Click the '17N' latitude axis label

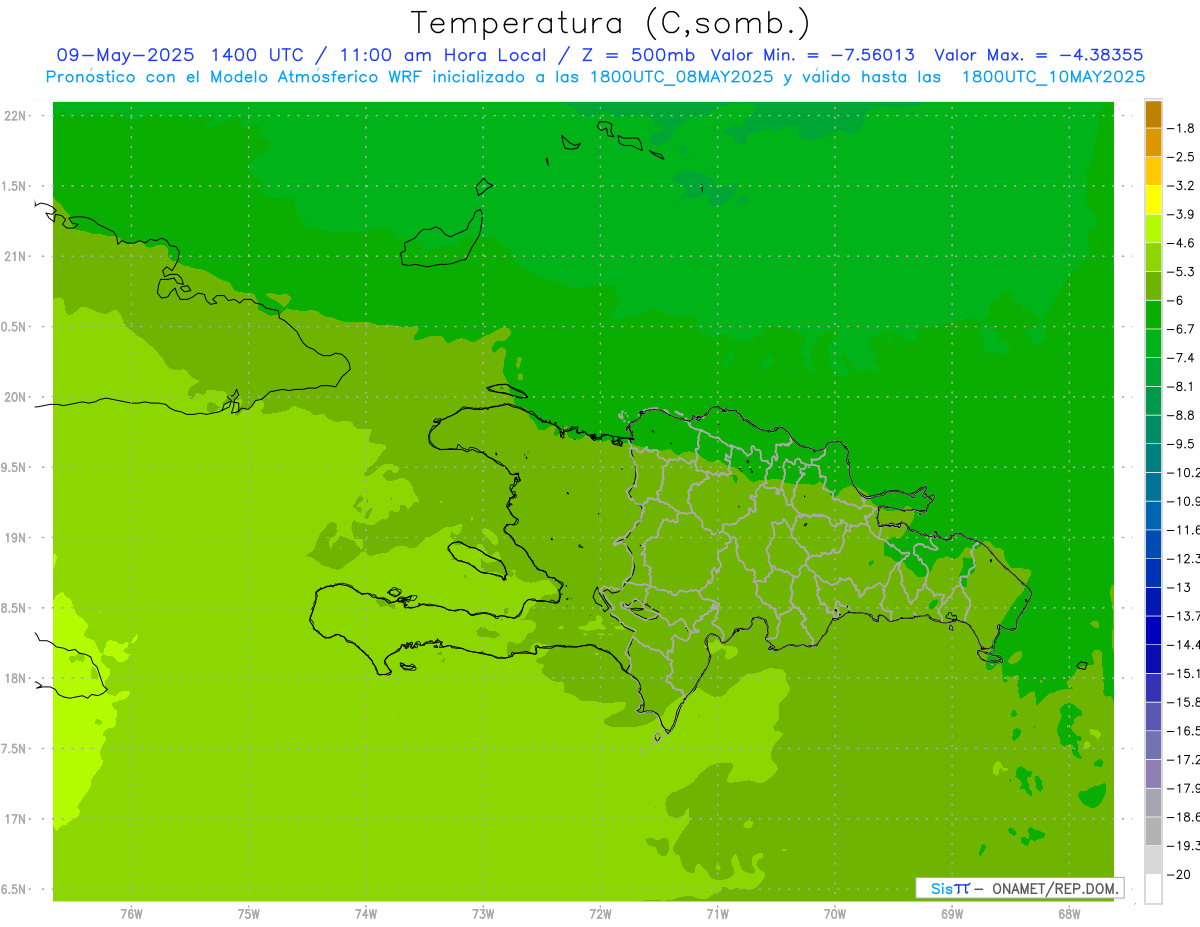[15, 819]
